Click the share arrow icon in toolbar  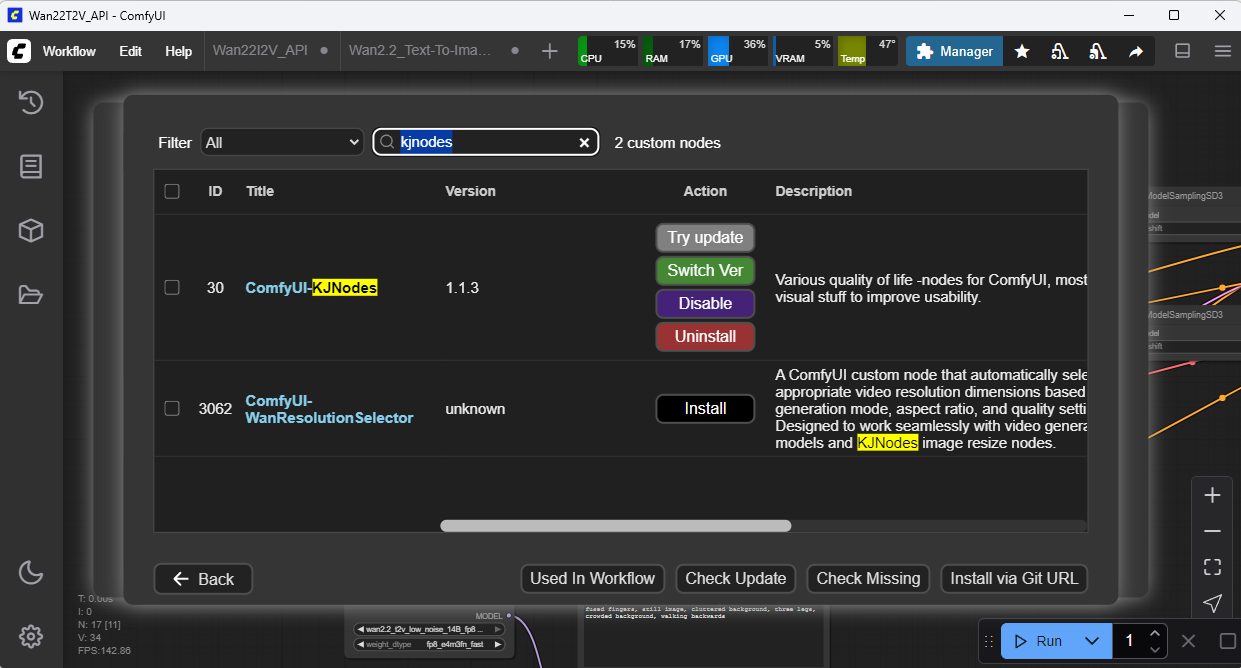1136,51
